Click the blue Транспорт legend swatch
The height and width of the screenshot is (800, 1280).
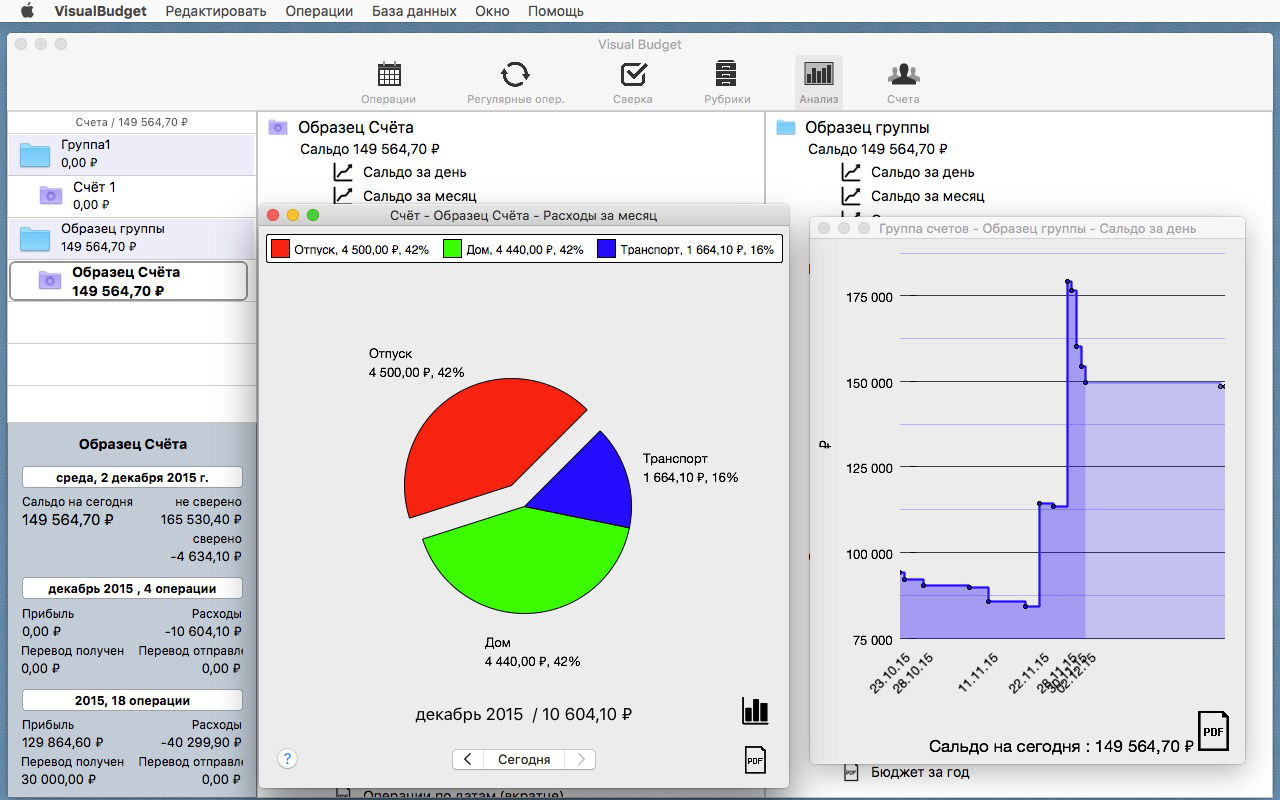tap(606, 249)
